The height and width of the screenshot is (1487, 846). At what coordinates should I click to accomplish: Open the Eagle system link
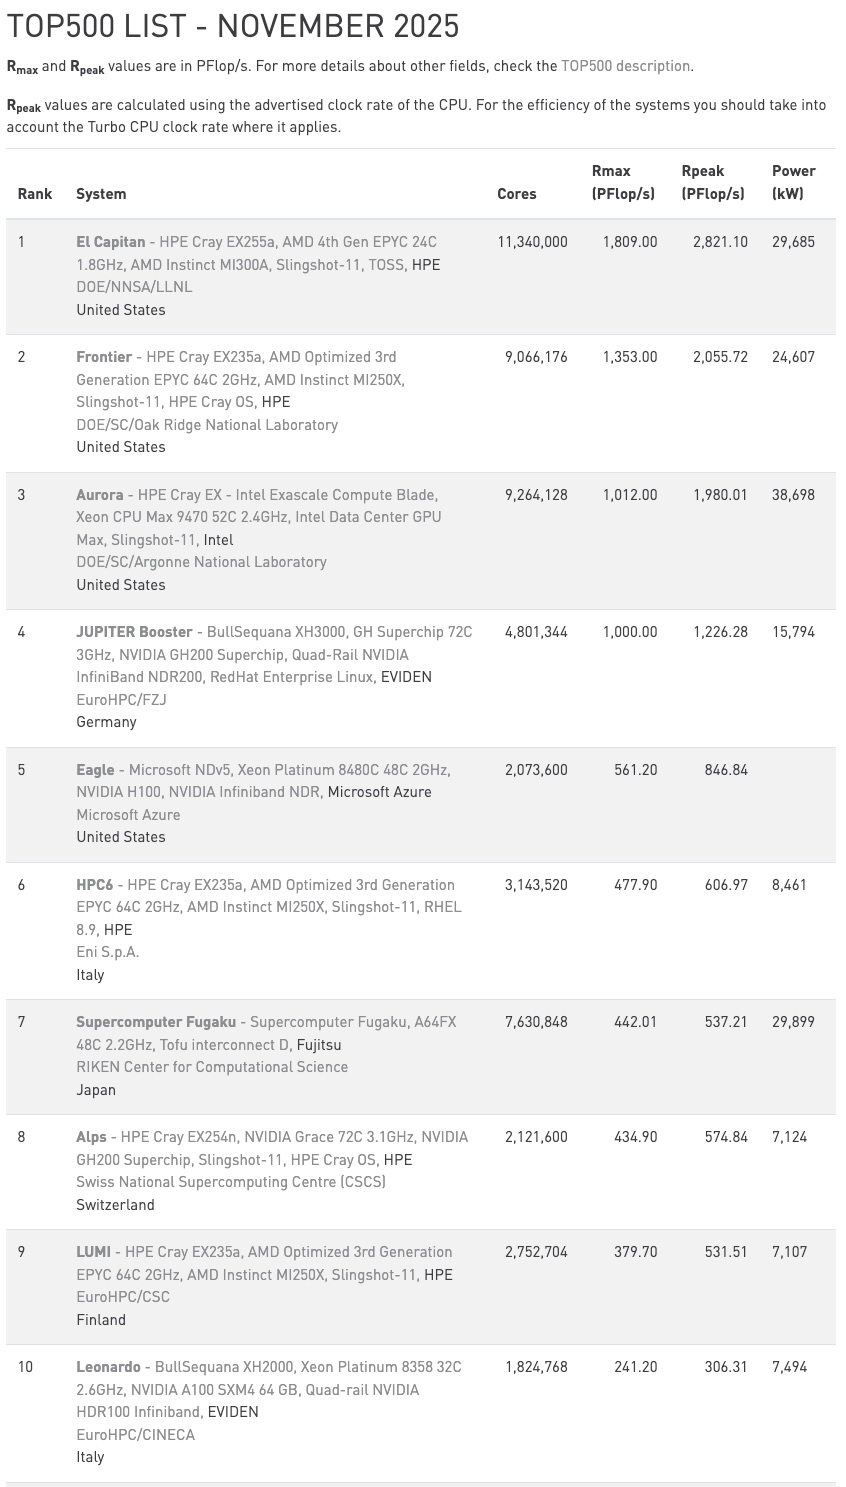pos(95,770)
